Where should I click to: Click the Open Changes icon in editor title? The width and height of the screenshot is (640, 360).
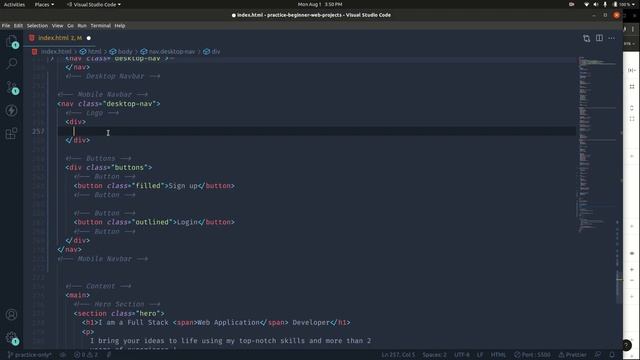tap(587, 38)
